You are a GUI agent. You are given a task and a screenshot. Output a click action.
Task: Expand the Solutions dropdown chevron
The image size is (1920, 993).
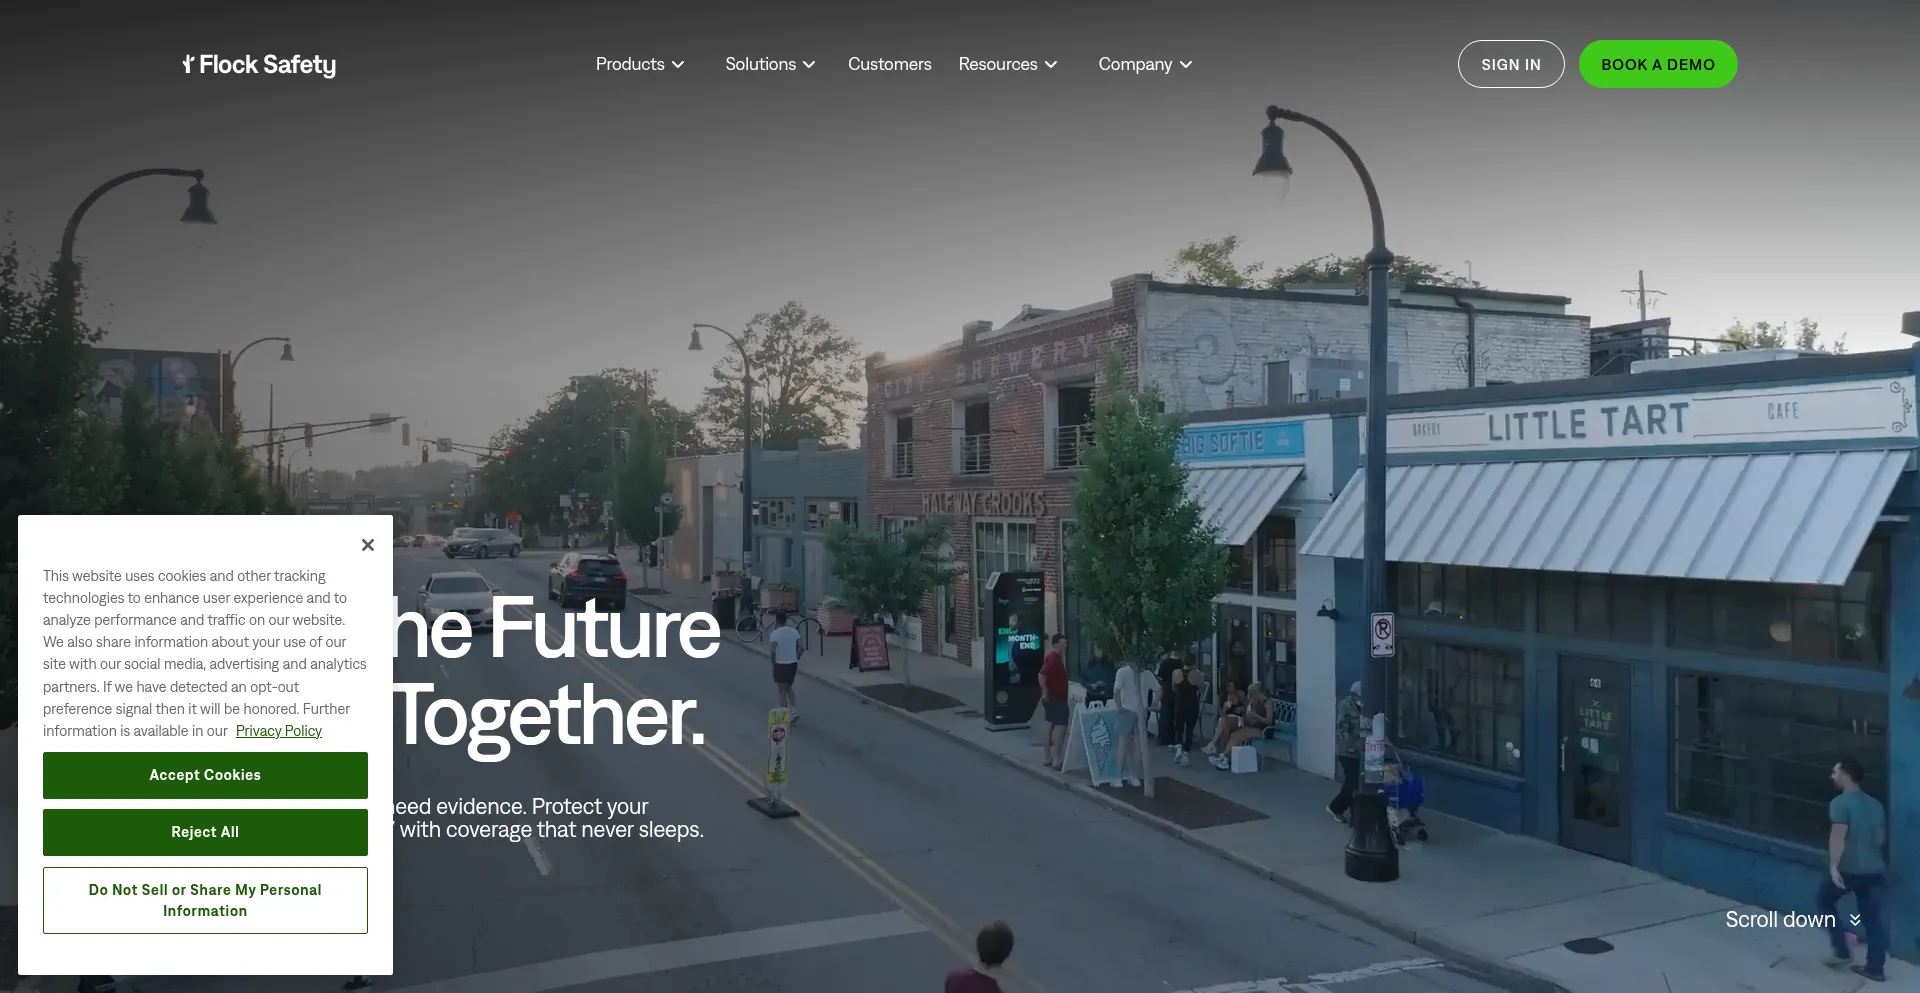pos(809,65)
